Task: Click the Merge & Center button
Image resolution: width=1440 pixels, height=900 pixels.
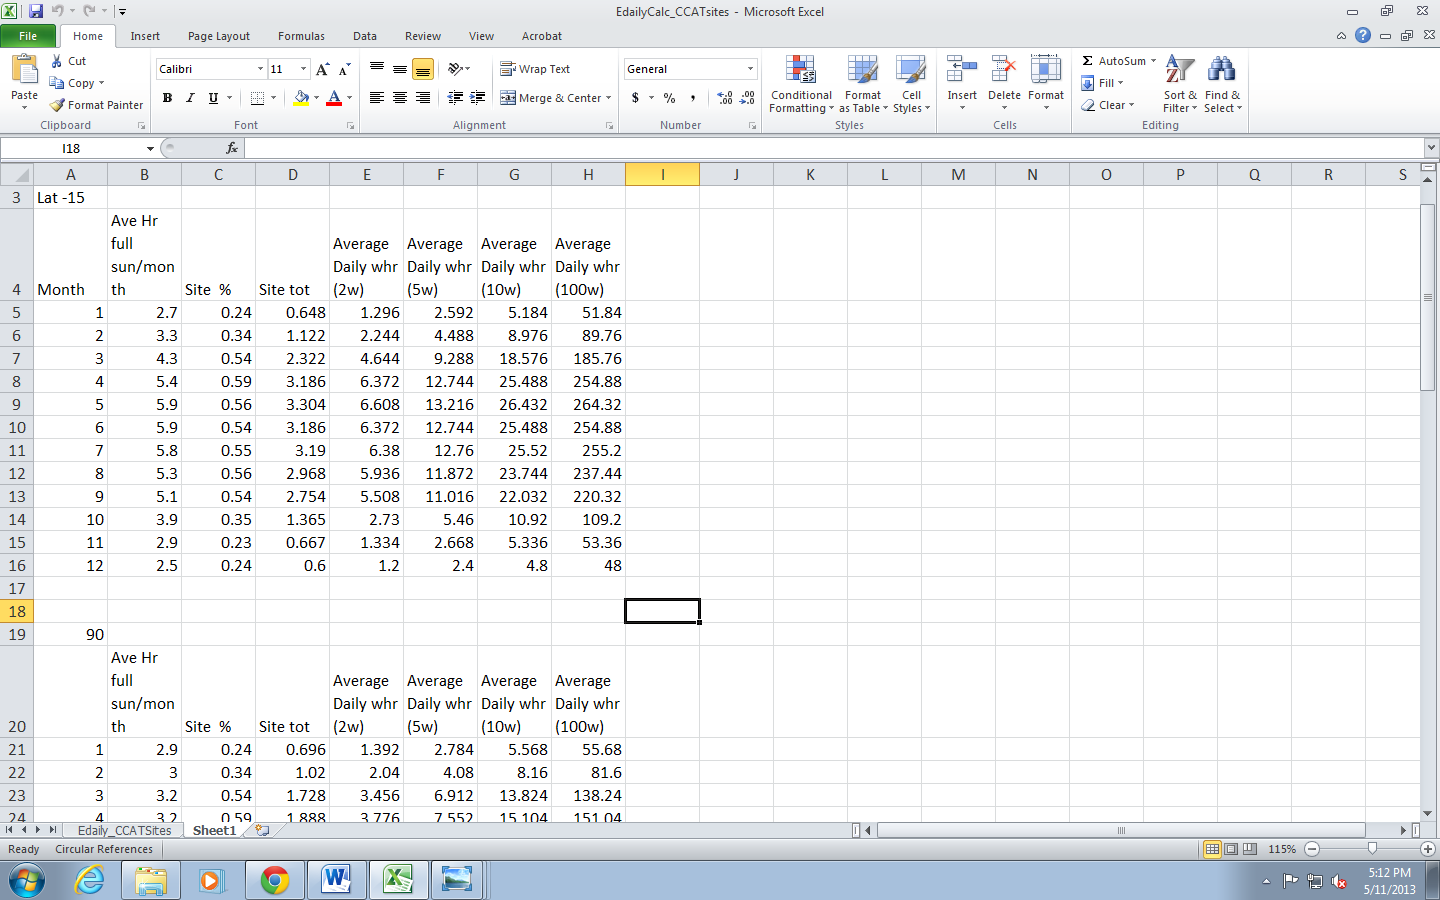Action: 551,98
